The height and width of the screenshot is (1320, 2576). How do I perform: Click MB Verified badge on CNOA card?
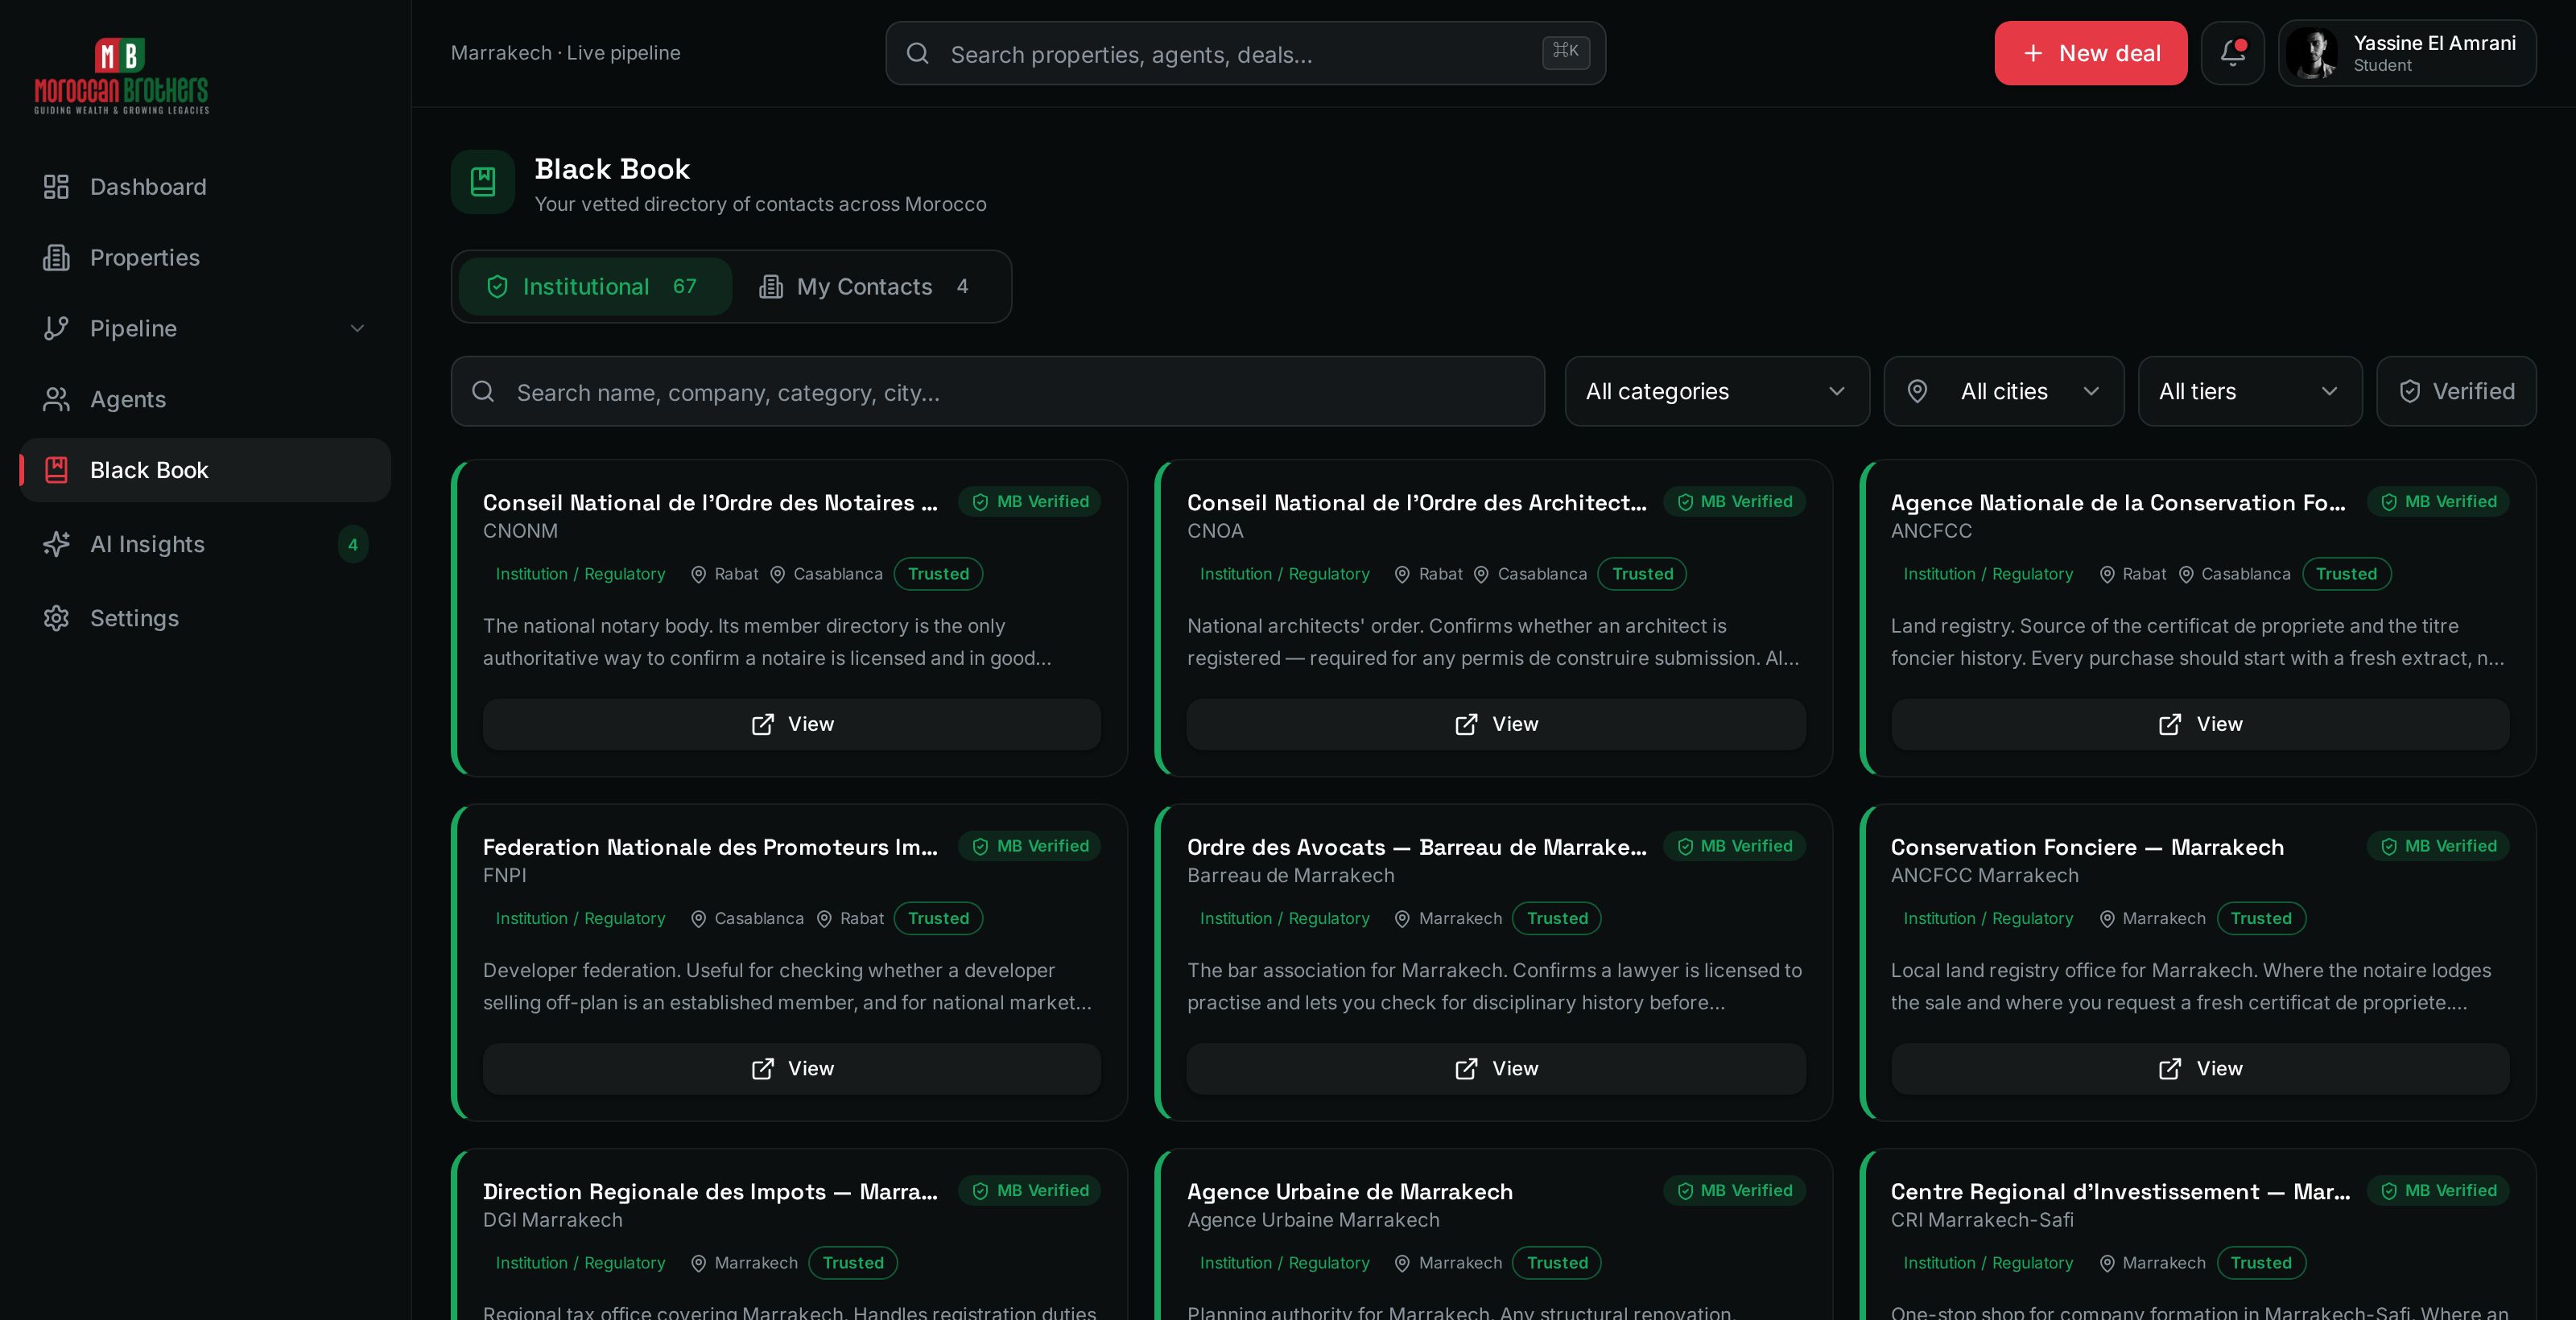pos(1734,502)
